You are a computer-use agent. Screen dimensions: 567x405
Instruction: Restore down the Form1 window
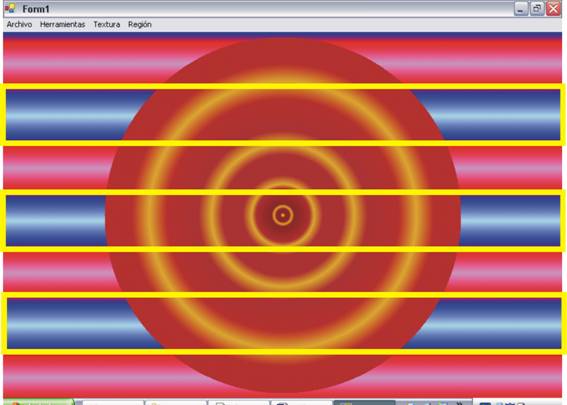[537, 9]
